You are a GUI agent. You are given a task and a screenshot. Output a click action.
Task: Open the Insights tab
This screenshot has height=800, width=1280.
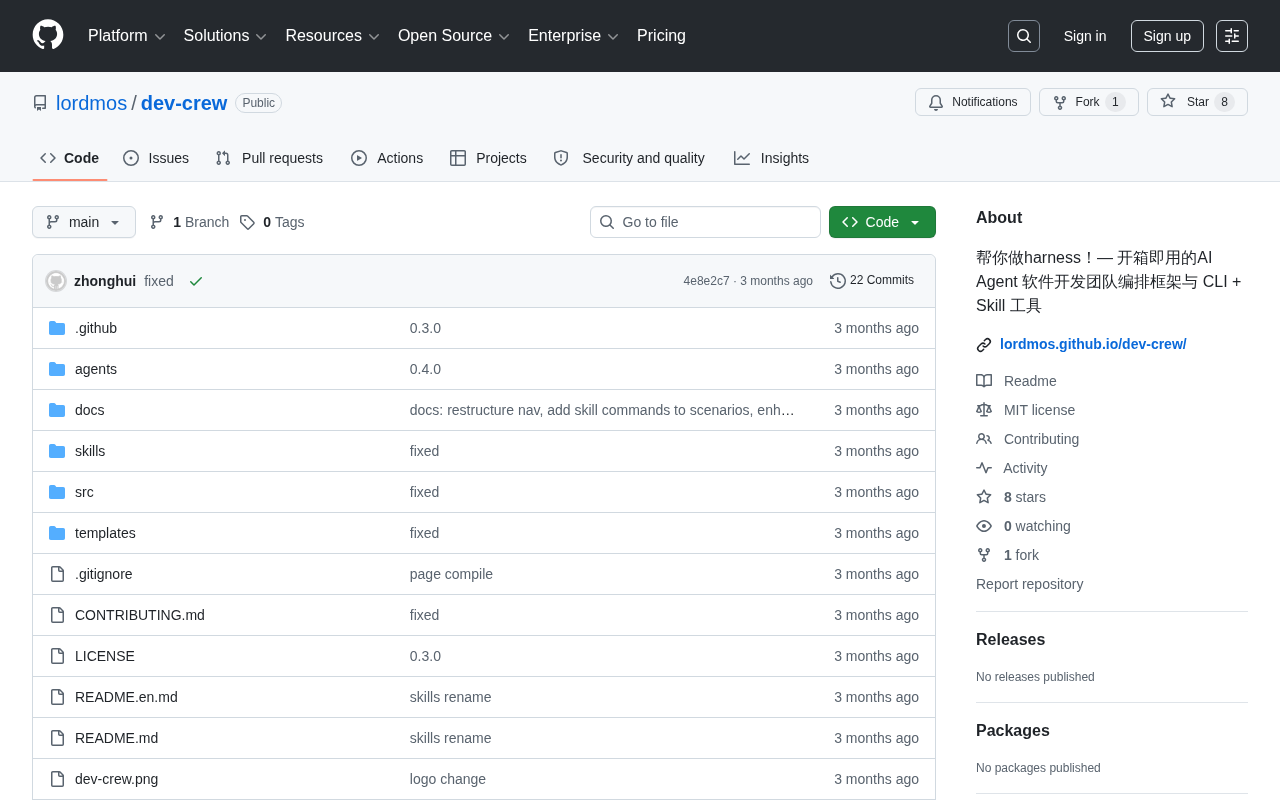(x=771, y=158)
